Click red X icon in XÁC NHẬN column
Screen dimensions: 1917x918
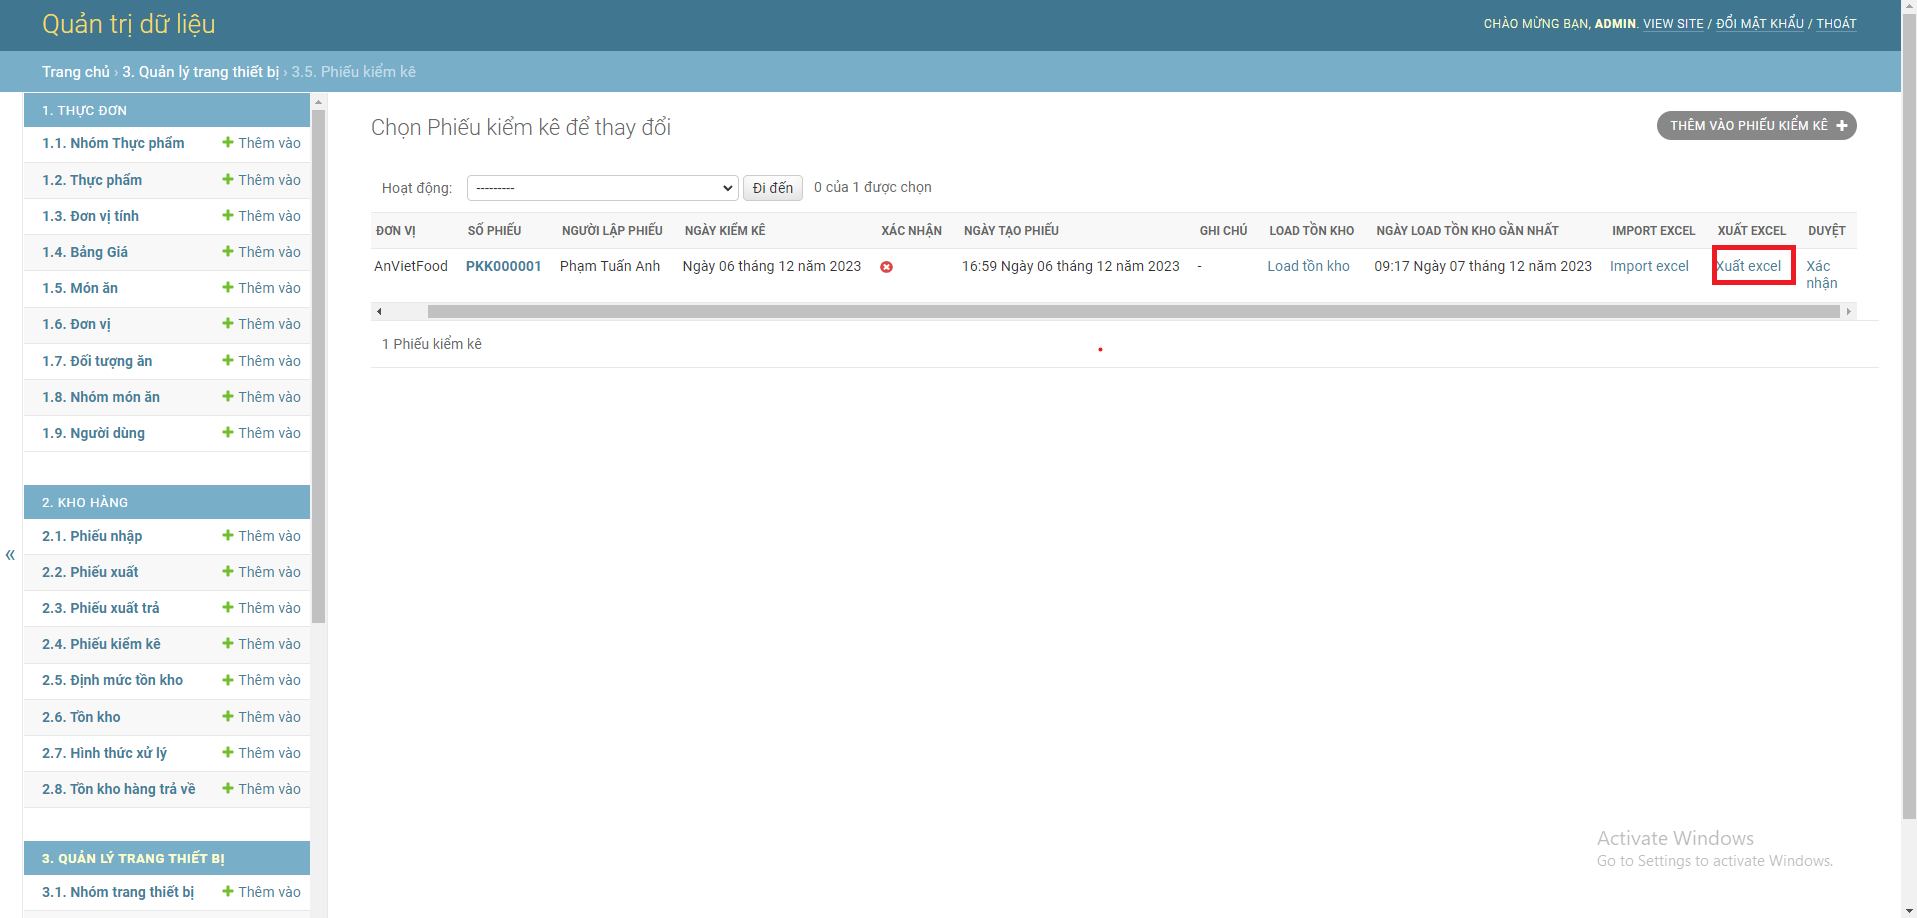tap(887, 267)
